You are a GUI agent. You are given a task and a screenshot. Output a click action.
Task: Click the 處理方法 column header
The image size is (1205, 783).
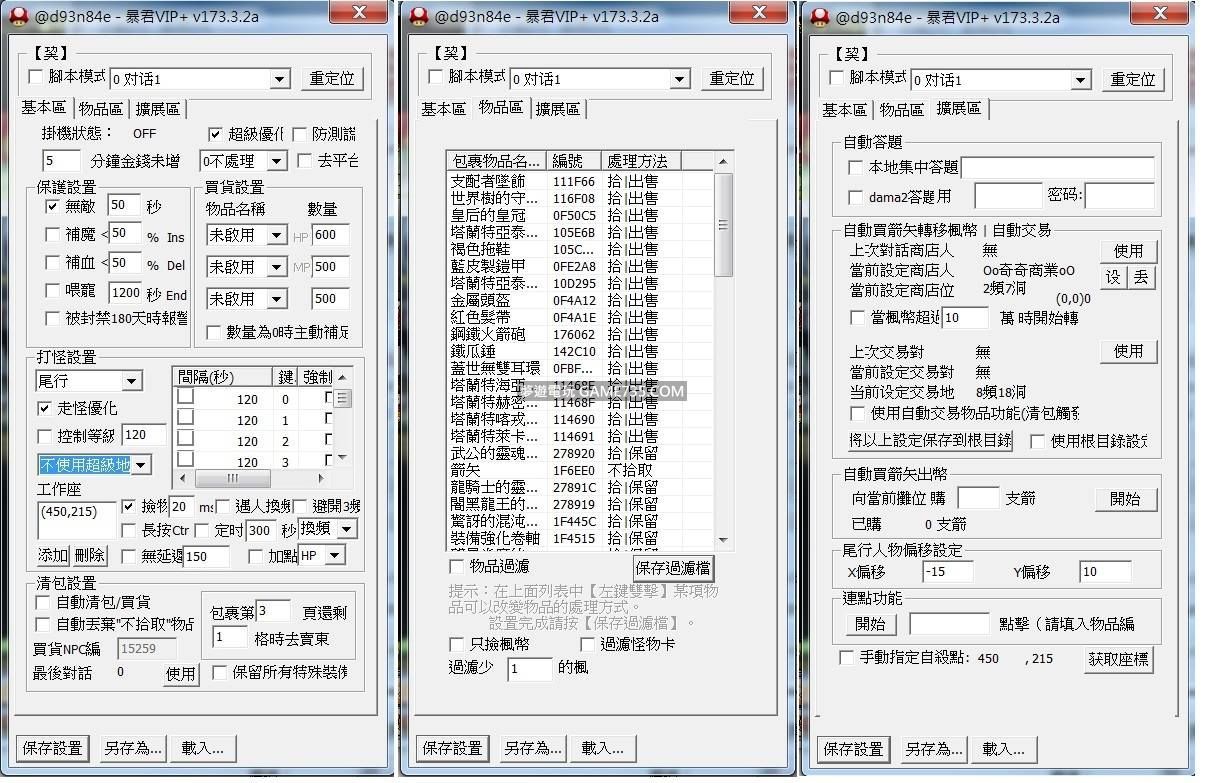[643, 161]
